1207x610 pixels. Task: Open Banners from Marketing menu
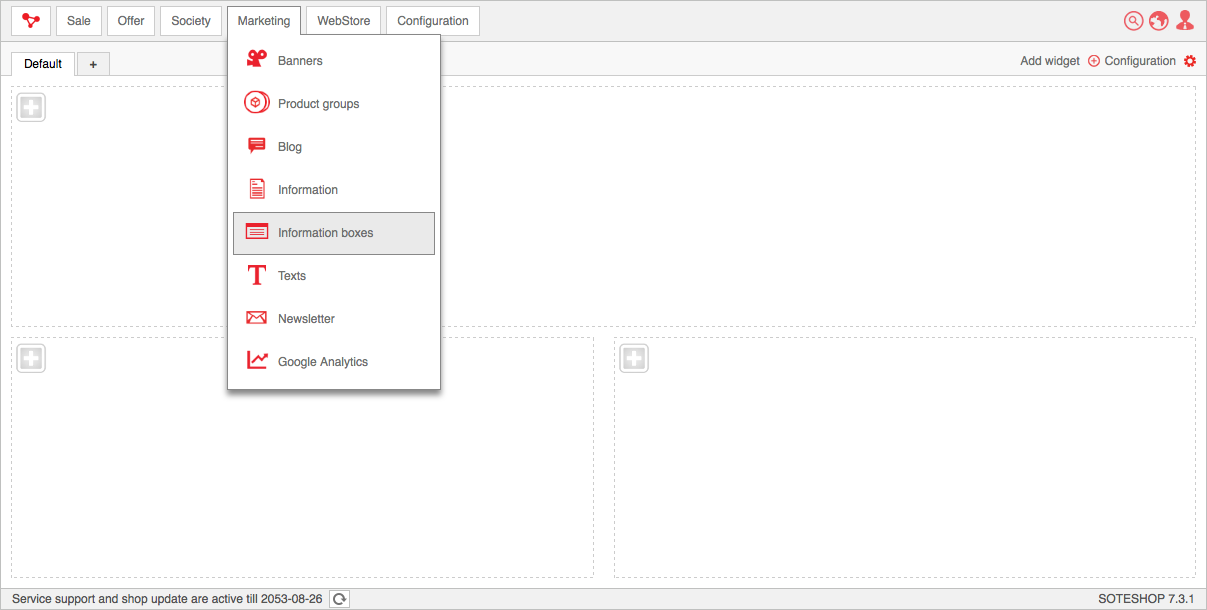tap(300, 61)
